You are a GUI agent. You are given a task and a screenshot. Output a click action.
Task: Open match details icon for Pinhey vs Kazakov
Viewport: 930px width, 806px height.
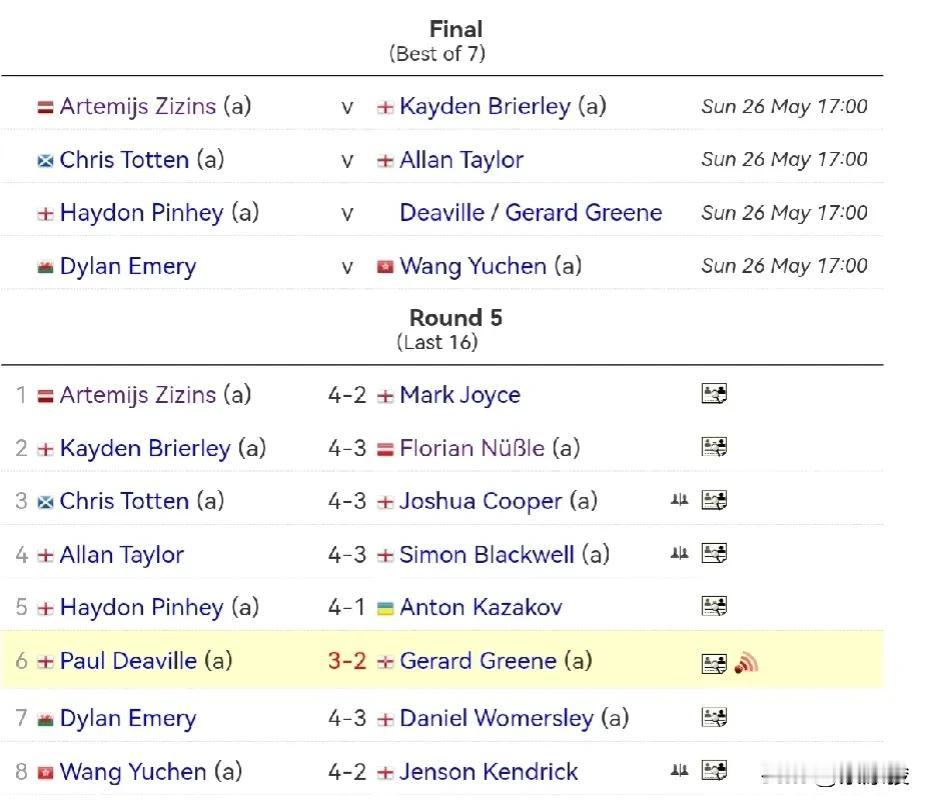click(x=714, y=606)
